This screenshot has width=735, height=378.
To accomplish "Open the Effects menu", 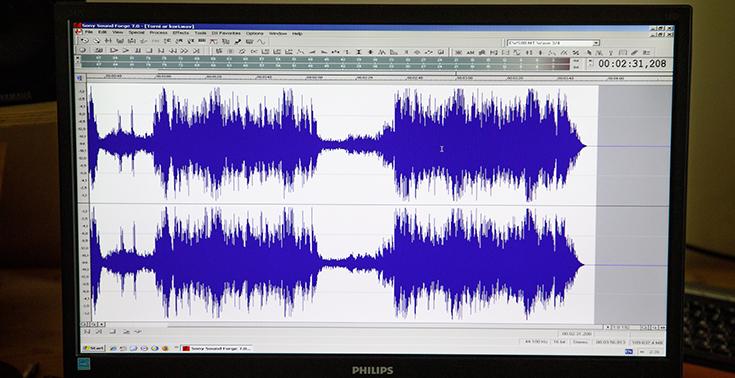I will tap(181, 33).
